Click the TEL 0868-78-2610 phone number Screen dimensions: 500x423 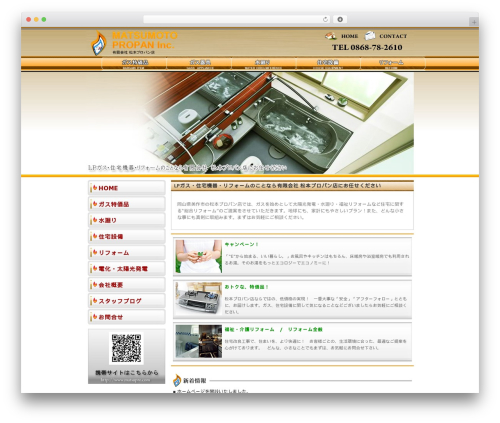click(x=367, y=47)
